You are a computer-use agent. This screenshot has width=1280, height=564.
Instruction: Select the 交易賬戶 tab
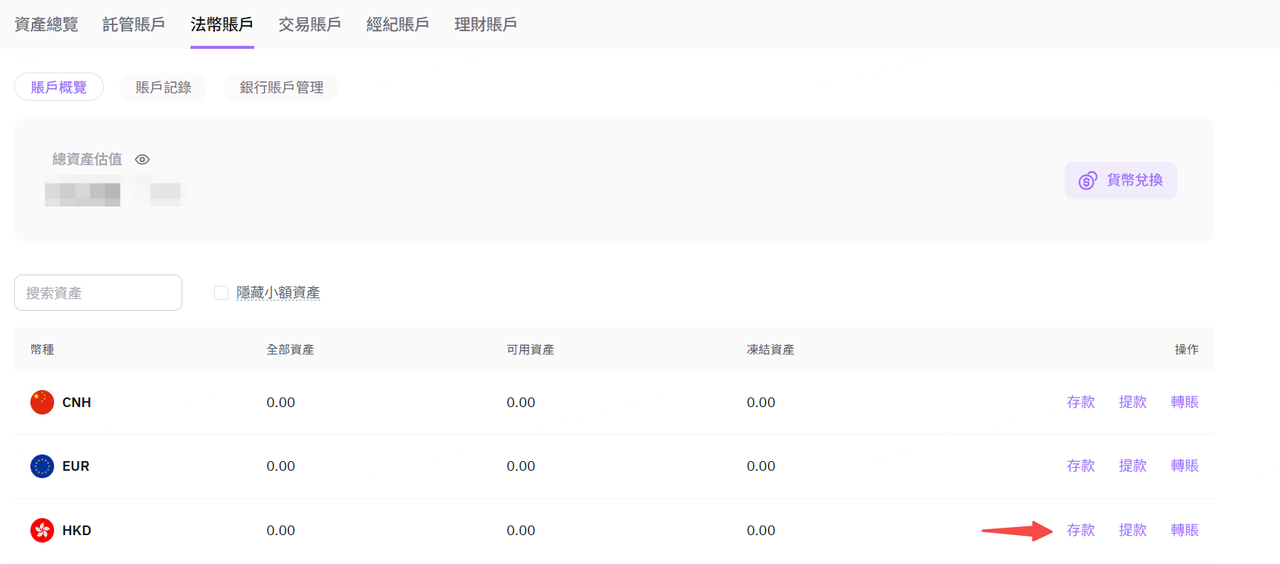[x=310, y=24]
